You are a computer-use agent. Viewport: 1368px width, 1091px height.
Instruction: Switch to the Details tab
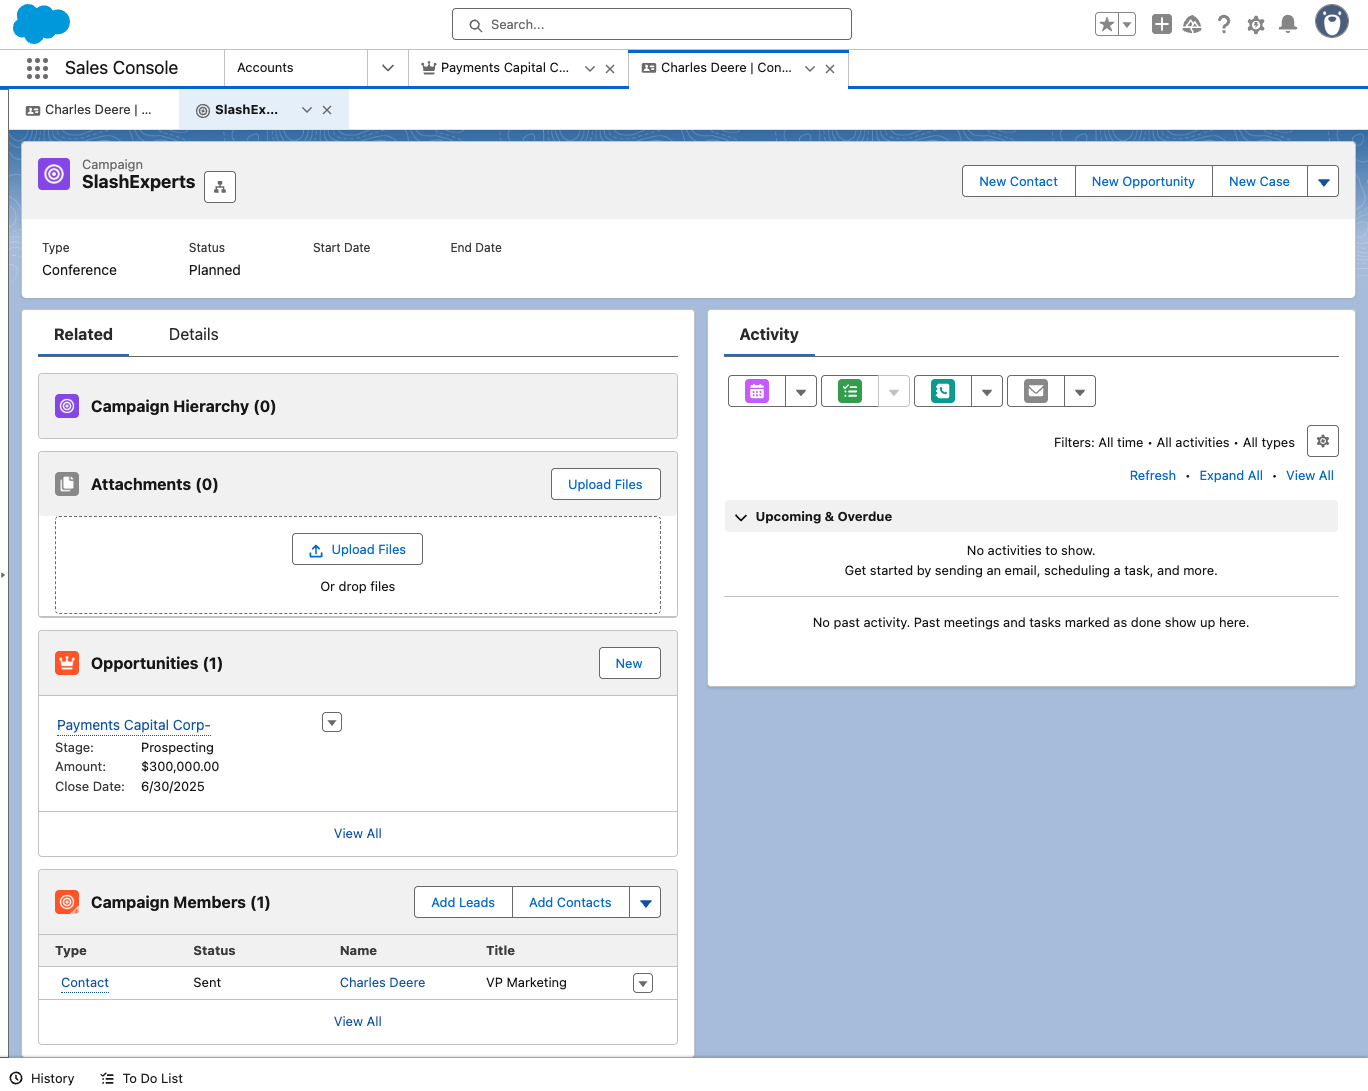pos(193,335)
